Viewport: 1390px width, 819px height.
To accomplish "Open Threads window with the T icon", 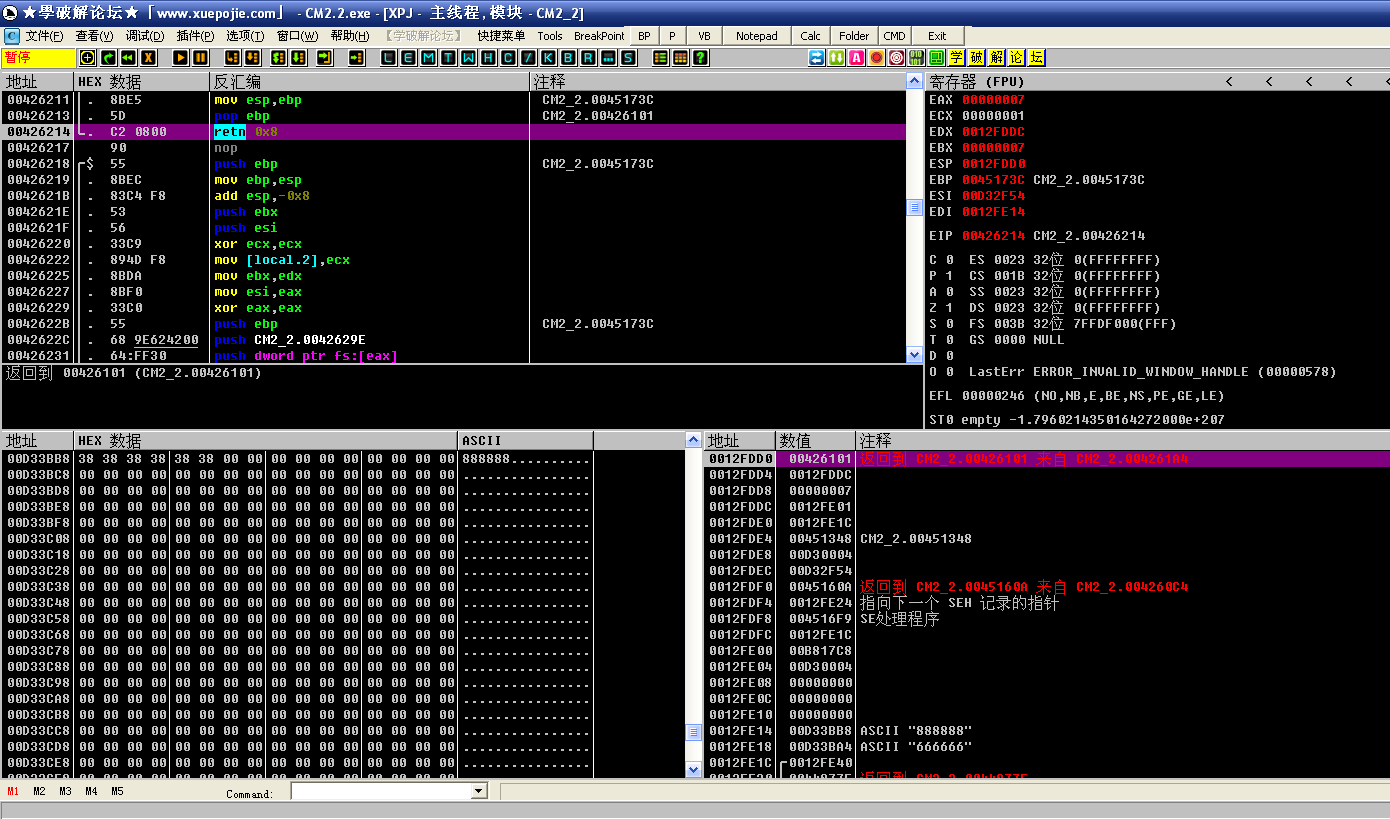I will tap(448, 58).
